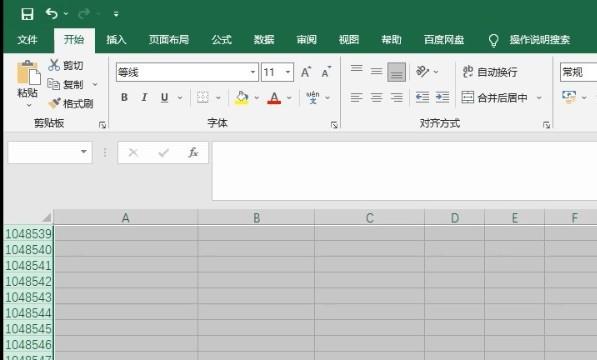Switch to the 审阅 tab
597x360 pixels.
point(306,40)
